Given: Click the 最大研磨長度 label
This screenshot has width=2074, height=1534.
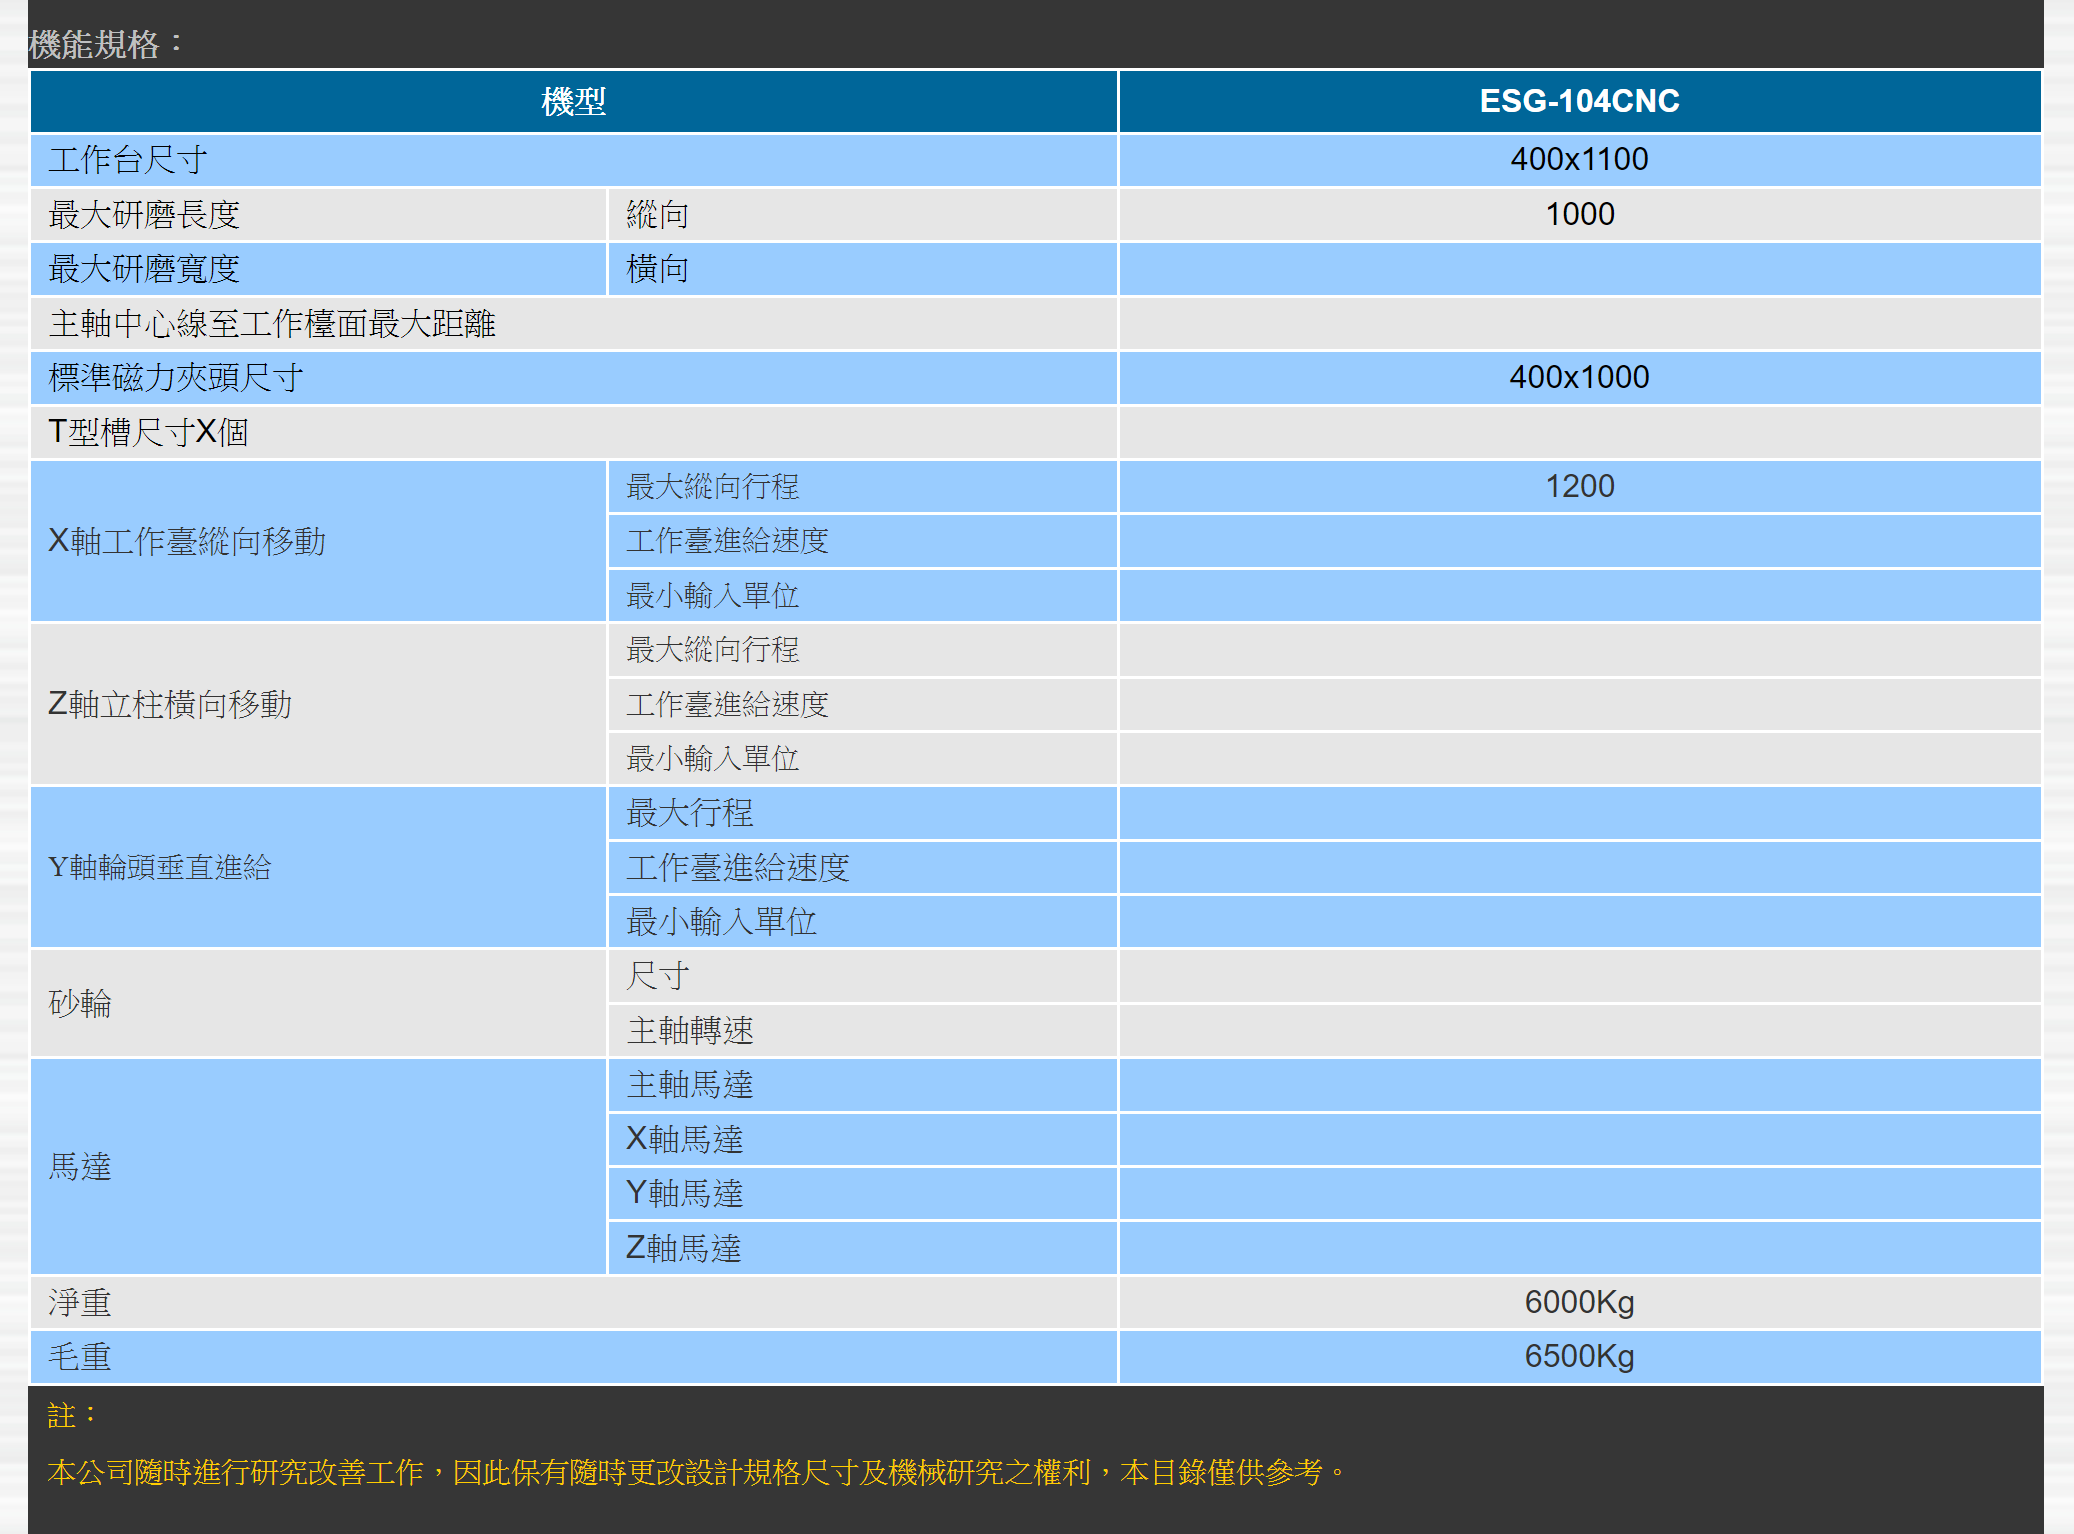Looking at the screenshot, I should pos(144,214).
